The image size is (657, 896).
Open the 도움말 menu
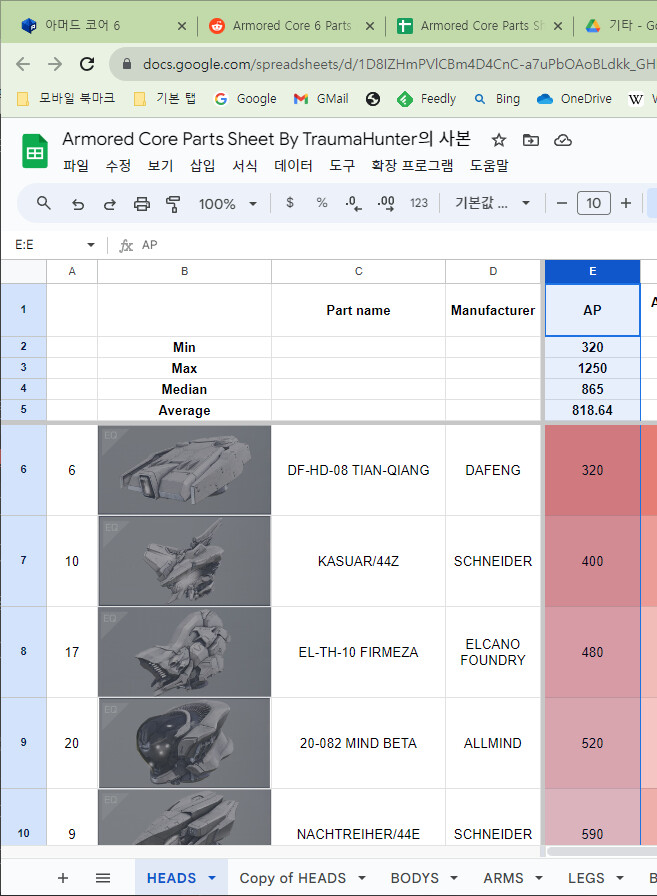[x=489, y=166]
